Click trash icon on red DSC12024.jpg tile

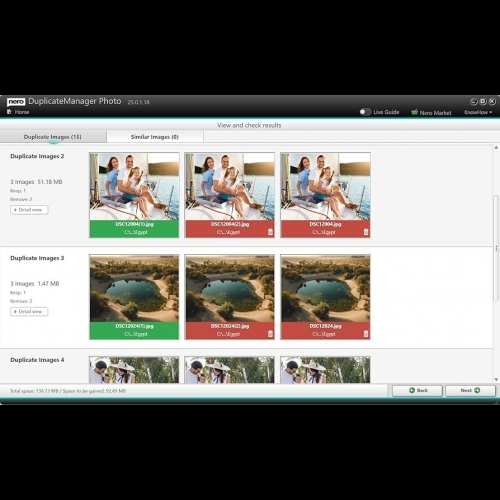click(x=366, y=334)
